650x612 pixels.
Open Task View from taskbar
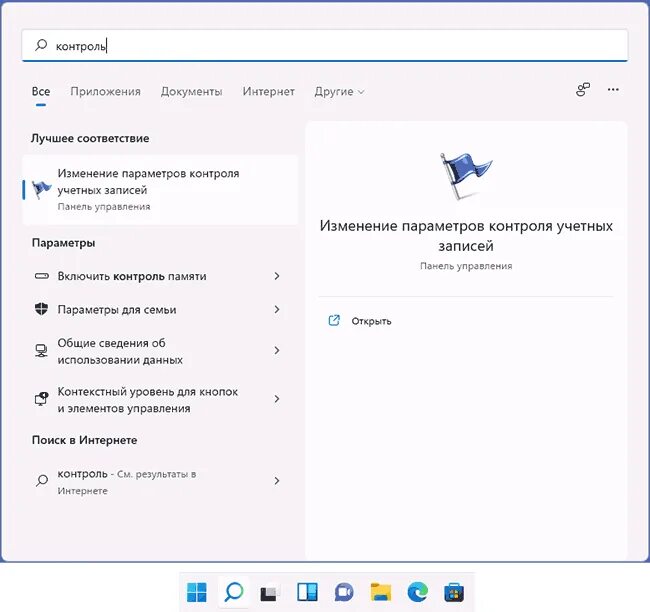270,593
